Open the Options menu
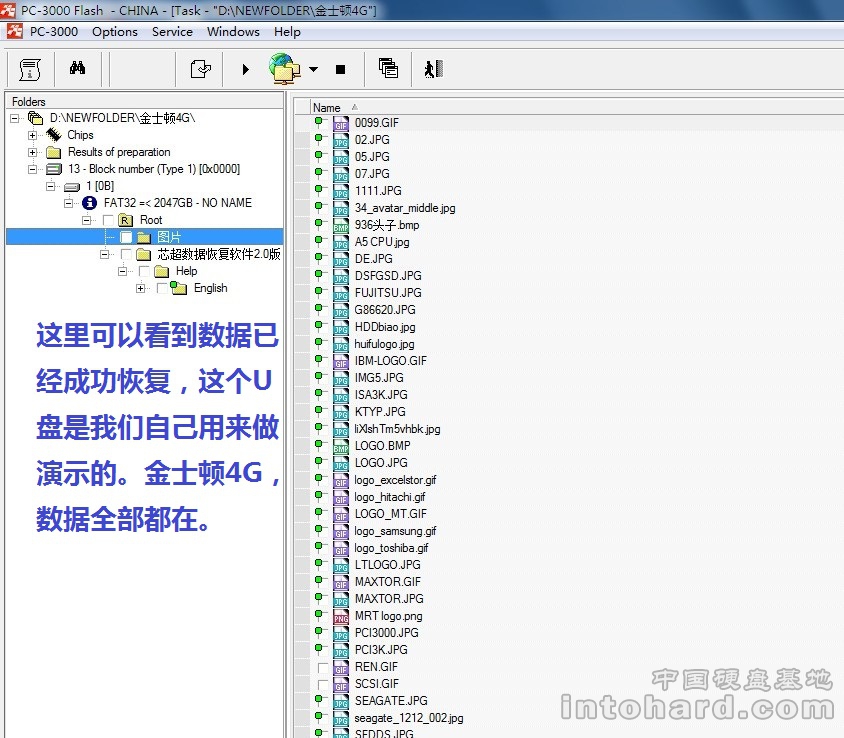Screen dimensions: 844x738 [115, 32]
